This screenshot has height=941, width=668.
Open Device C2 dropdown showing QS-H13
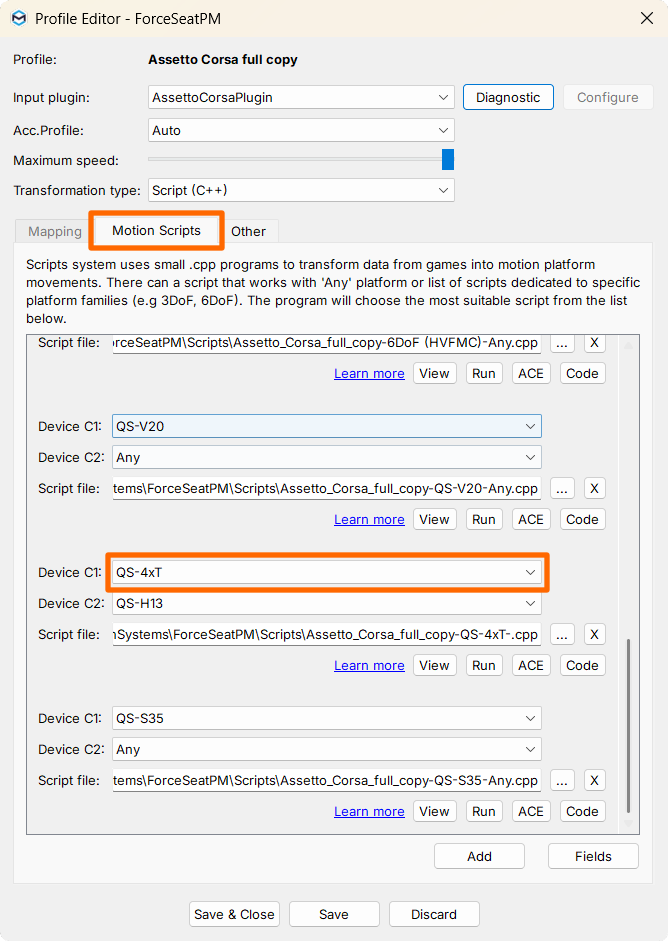point(326,603)
